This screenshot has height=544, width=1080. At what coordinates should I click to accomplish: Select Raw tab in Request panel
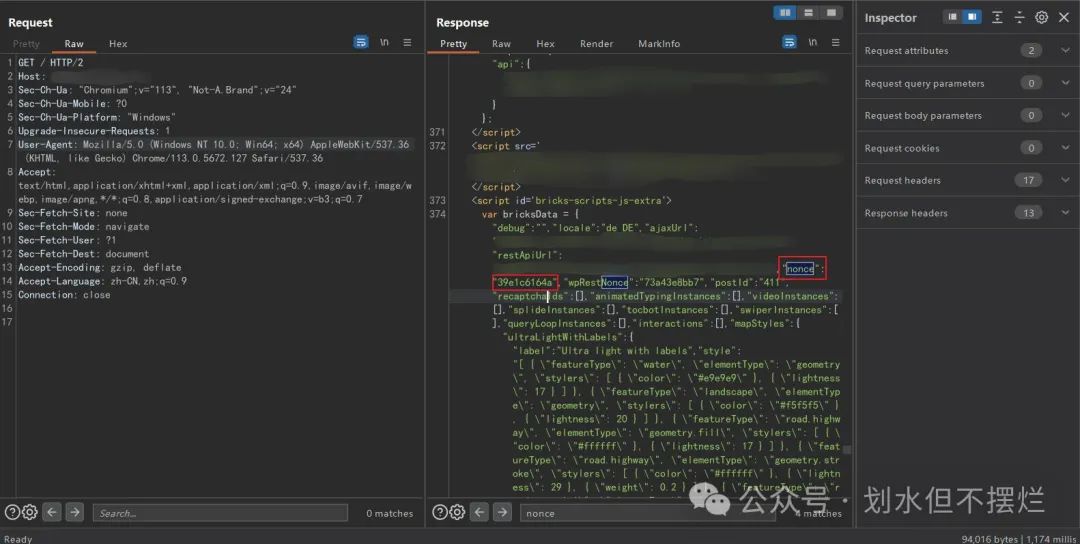[x=74, y=43]
